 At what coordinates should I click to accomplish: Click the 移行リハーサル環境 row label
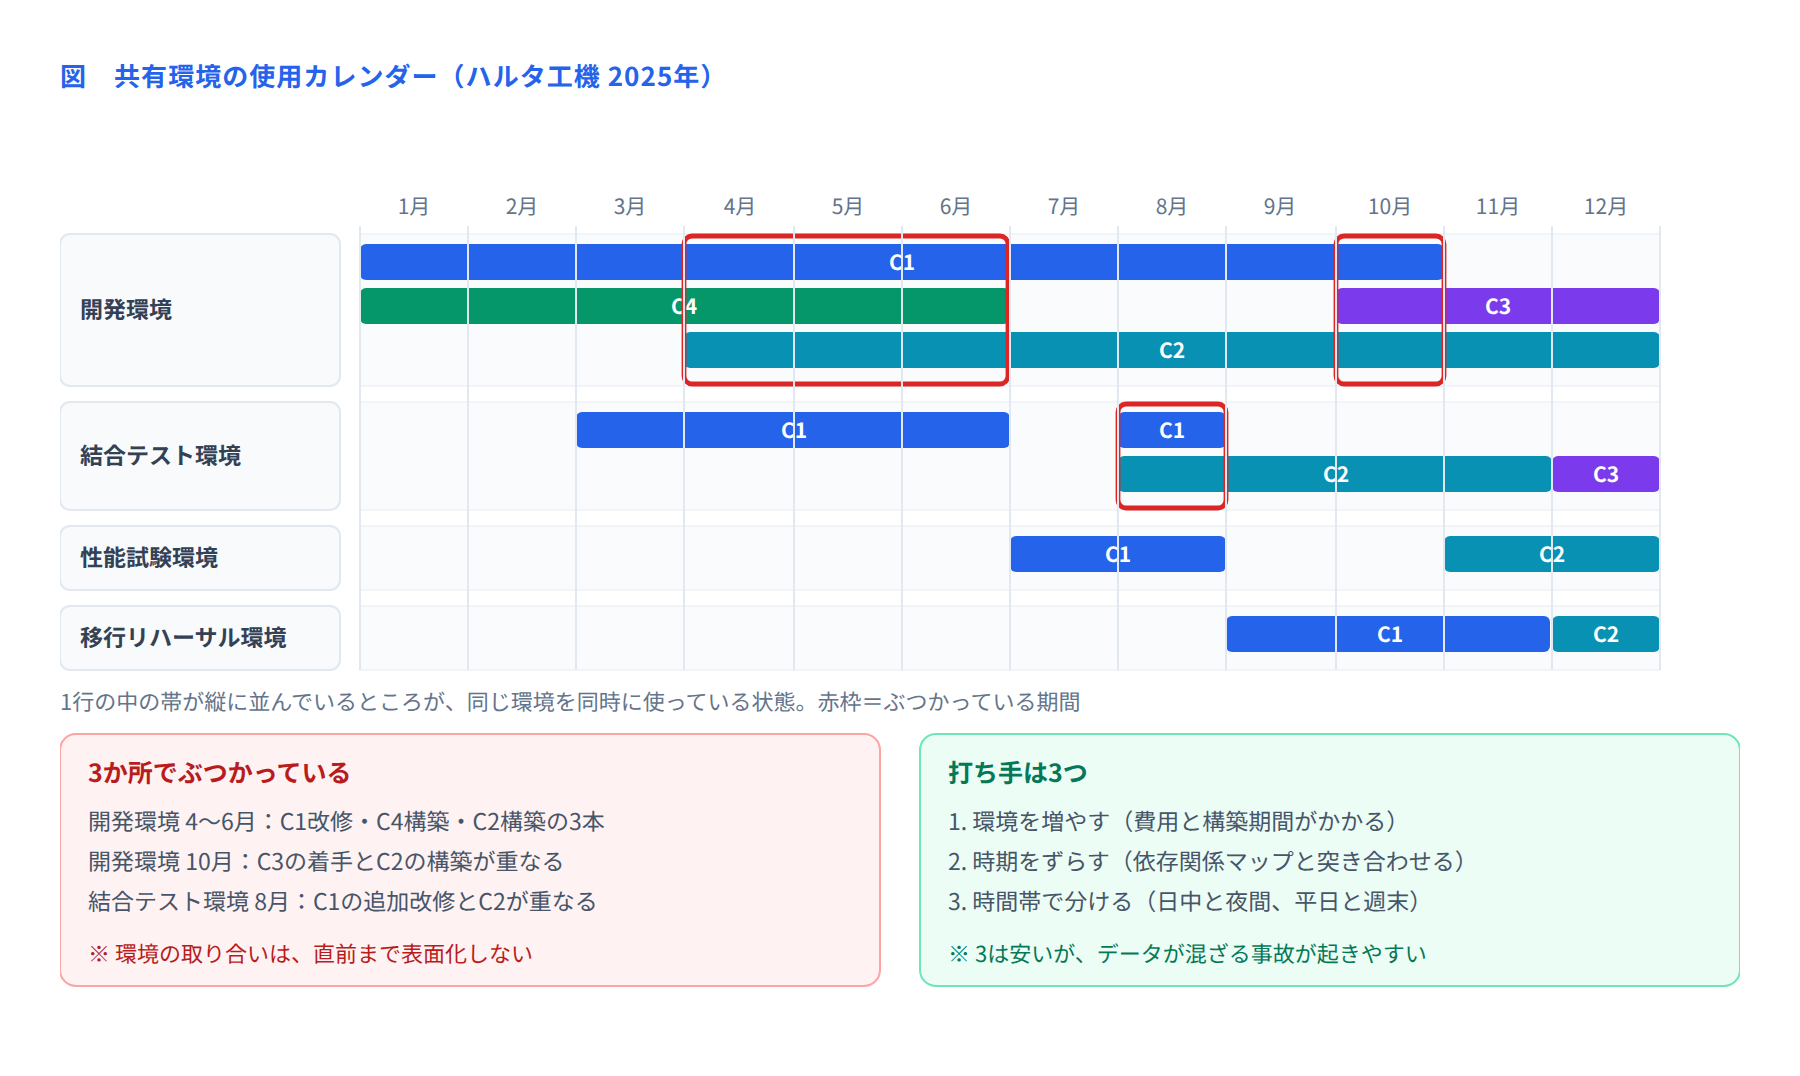pyautogui.click(x=200, y=638)
